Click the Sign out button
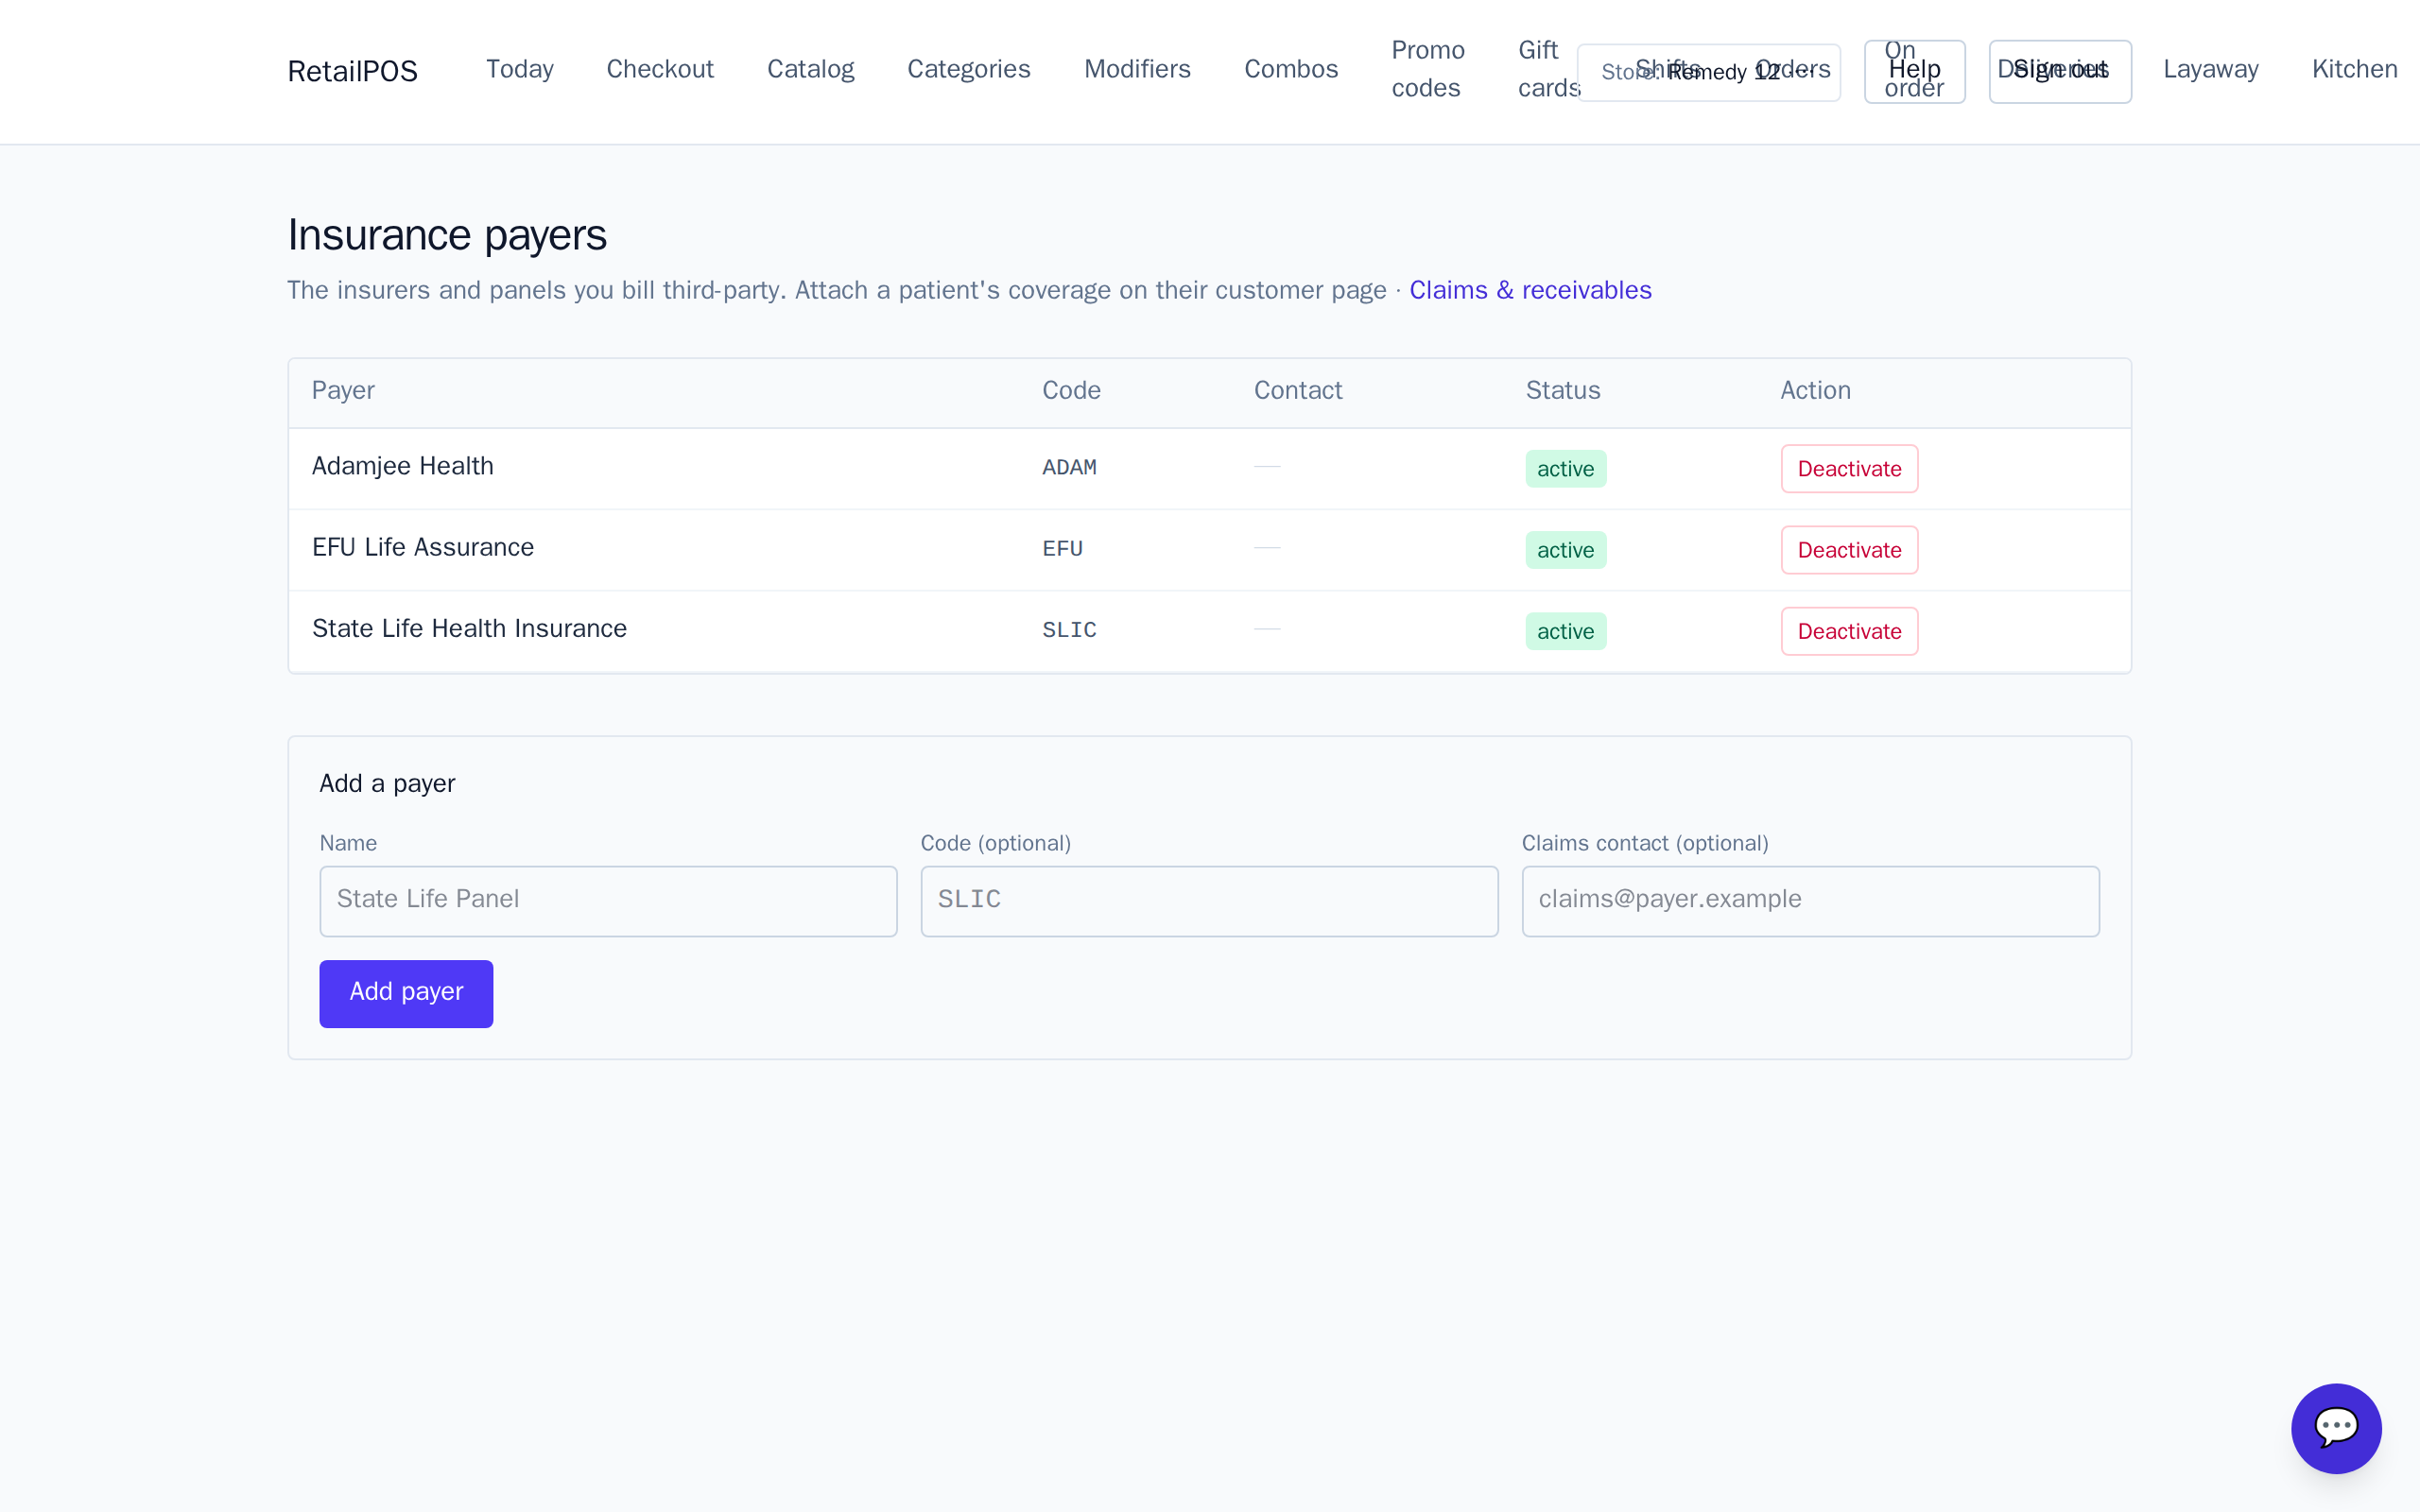The width and height of the screenshot is (2420, 1512). pos(2060,71)
